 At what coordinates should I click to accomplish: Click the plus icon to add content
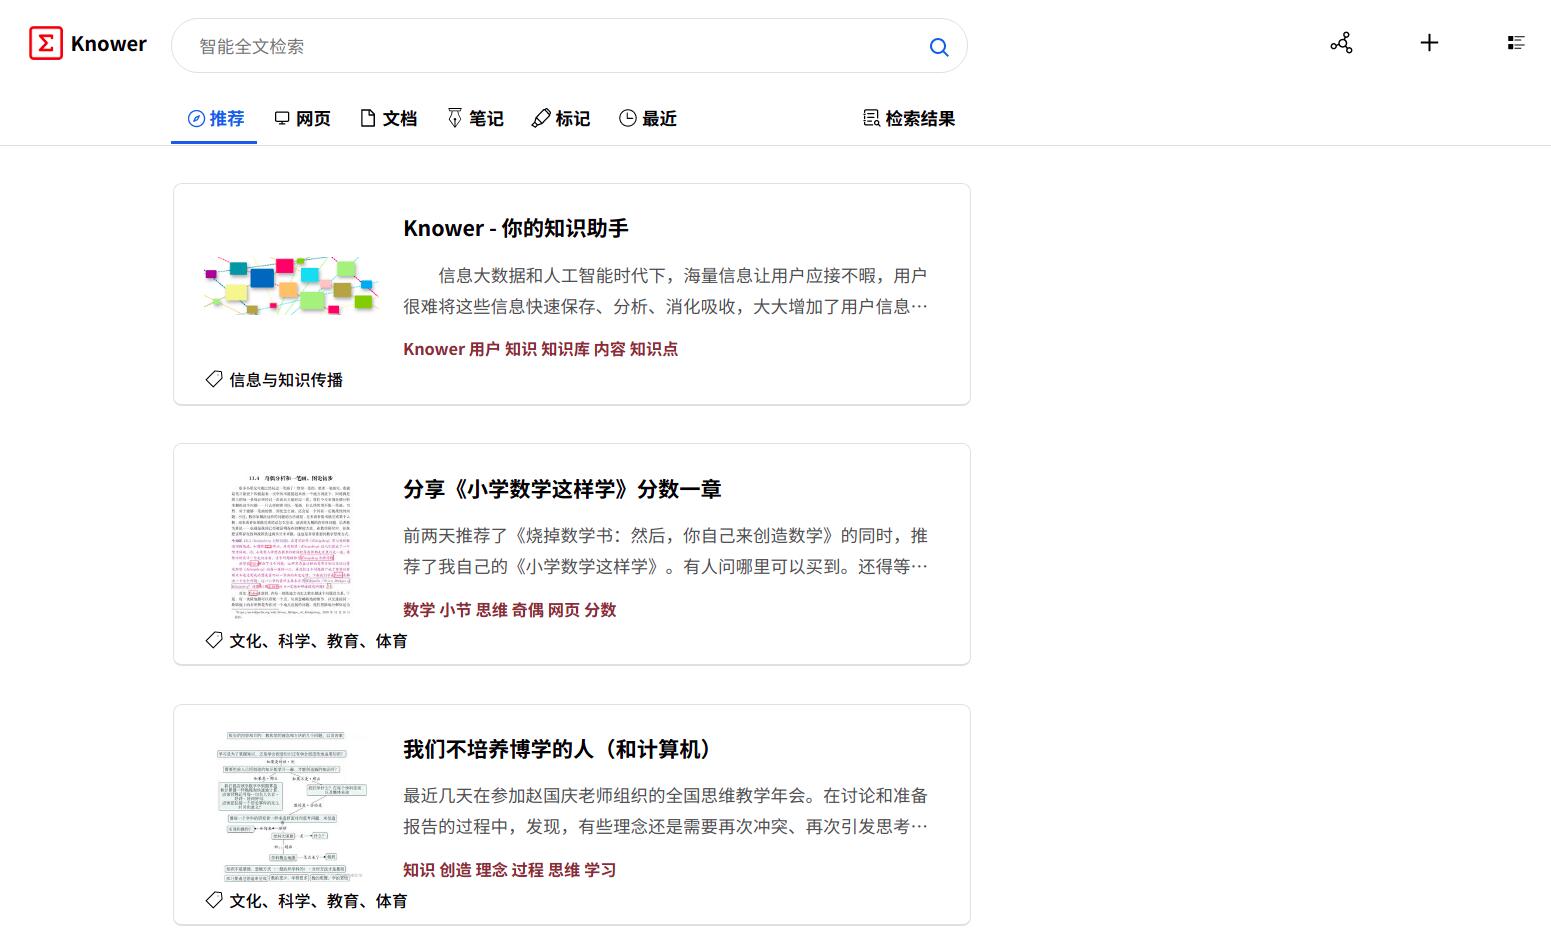(1429, 43)
